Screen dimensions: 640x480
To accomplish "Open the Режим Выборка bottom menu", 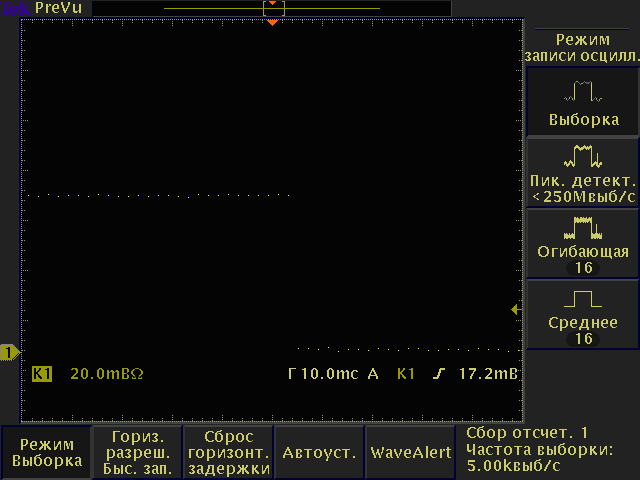I will click(x=47, y=452).
